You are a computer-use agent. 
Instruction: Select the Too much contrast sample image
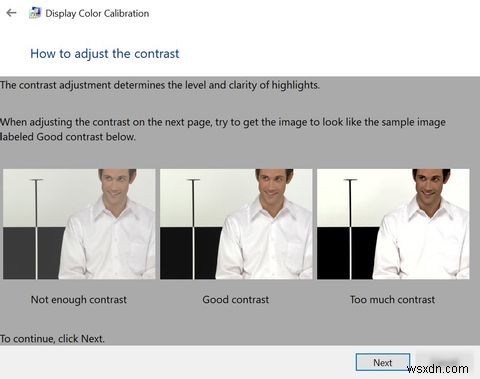[x=393, y=224]
